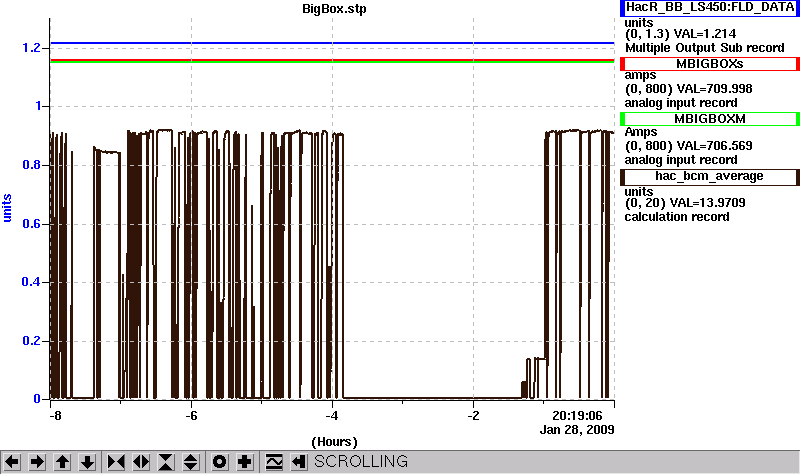The image size is (800, 474).
Task: Click the VAL=706.569 readout
Action: click(x=714, y=146)
